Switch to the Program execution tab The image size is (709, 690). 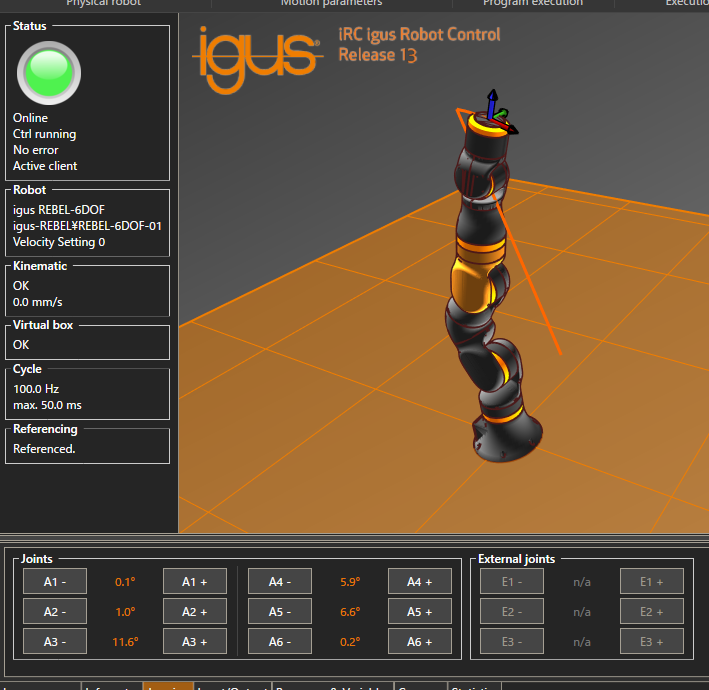(x=532, y=4)
